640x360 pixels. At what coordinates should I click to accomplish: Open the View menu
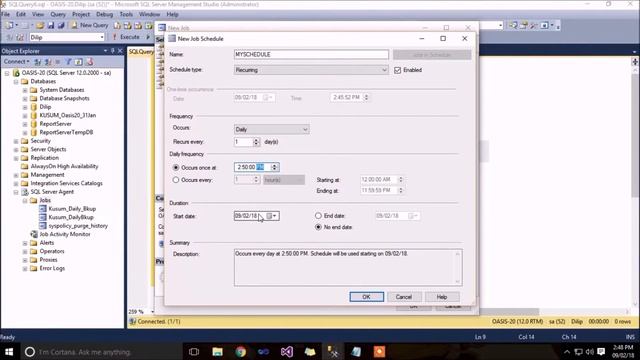point(38,14)
